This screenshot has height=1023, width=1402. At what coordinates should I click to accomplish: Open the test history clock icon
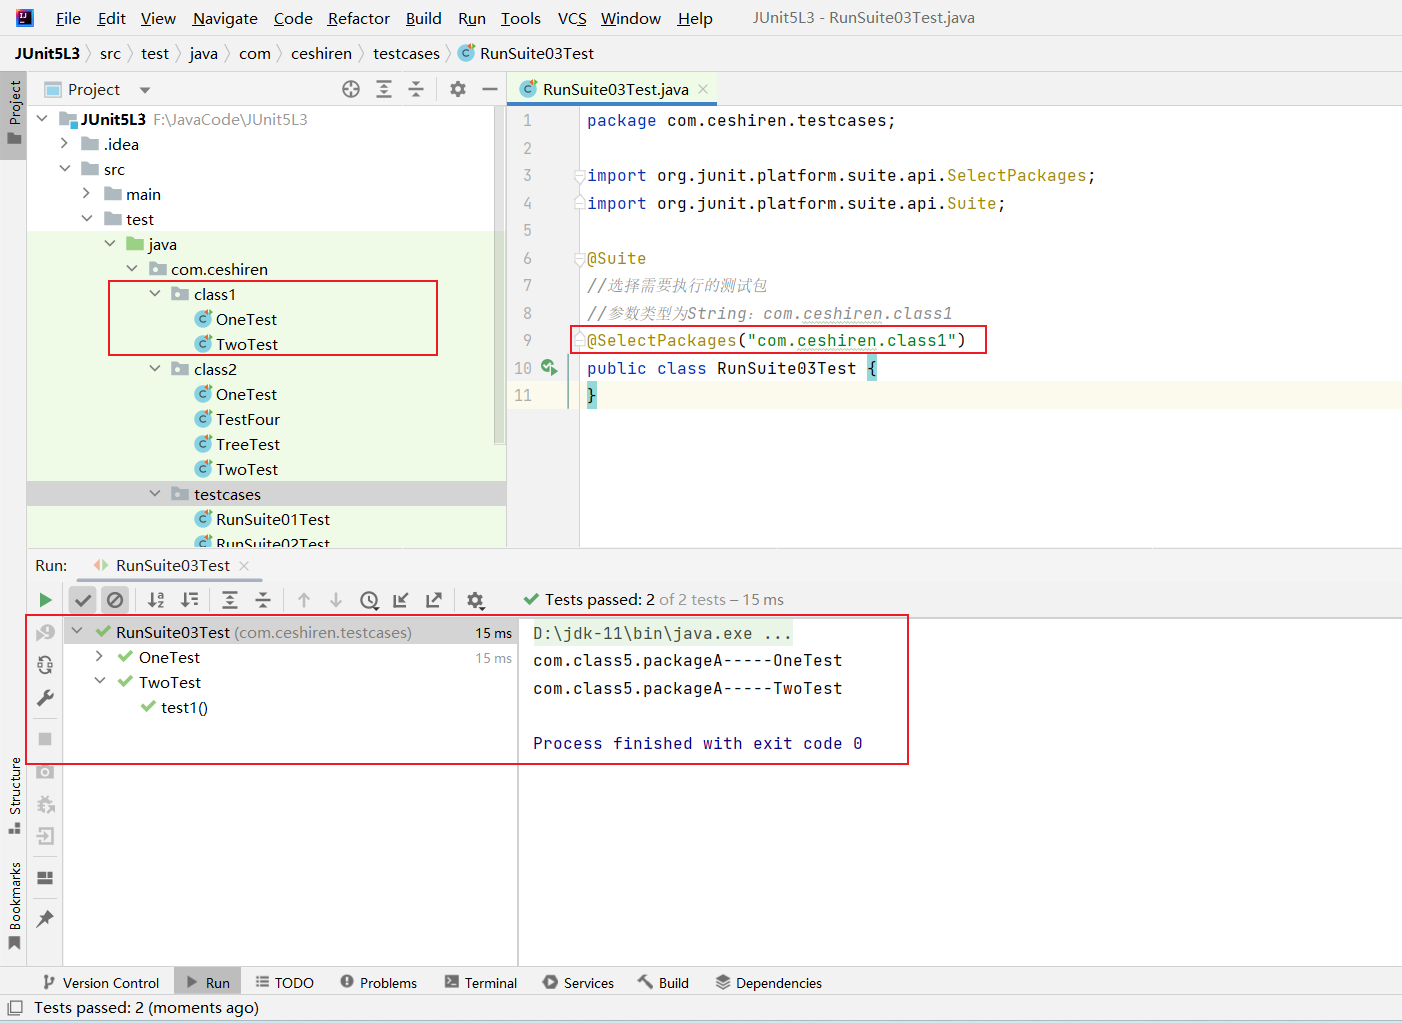(369, 600)
